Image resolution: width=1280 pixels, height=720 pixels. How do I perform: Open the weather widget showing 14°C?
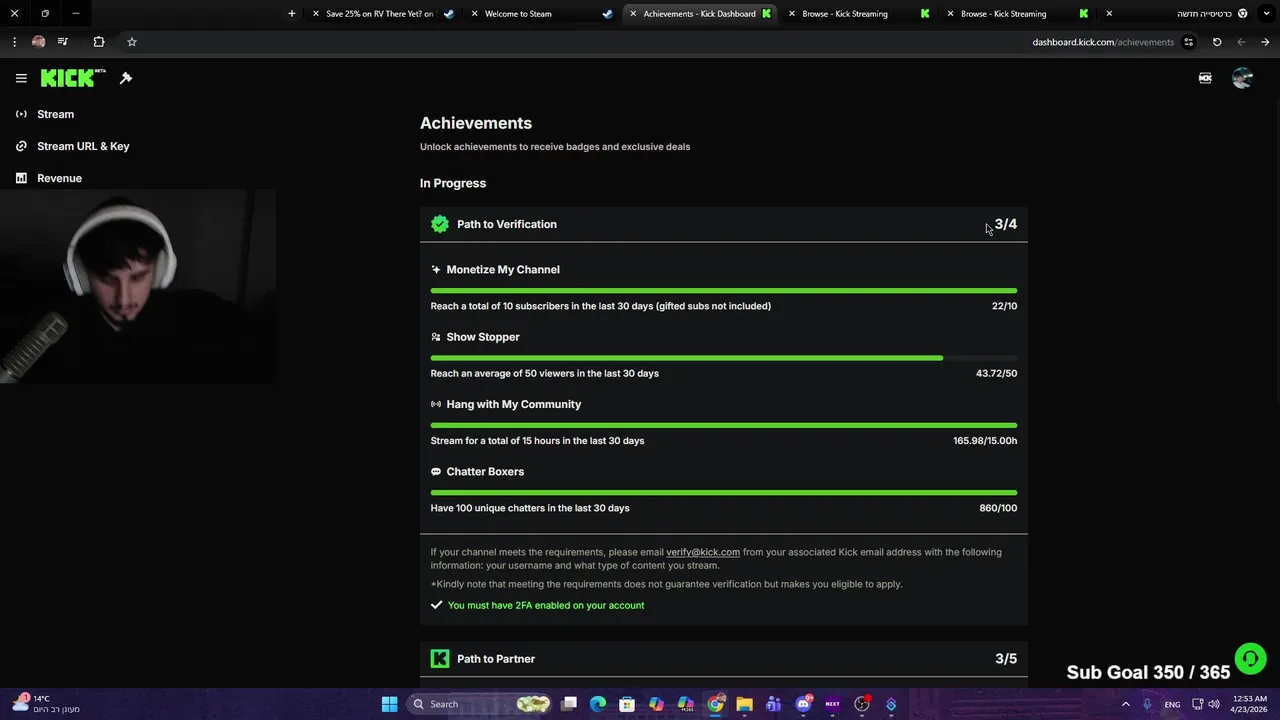click(x=45, y=704)
